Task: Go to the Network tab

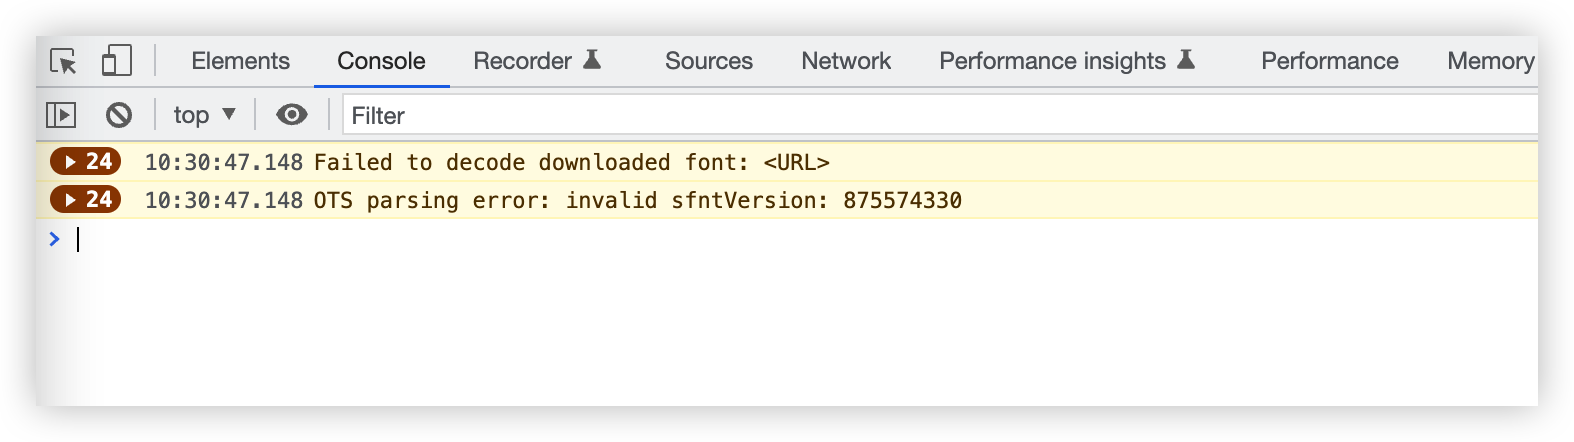Action: 846,61
